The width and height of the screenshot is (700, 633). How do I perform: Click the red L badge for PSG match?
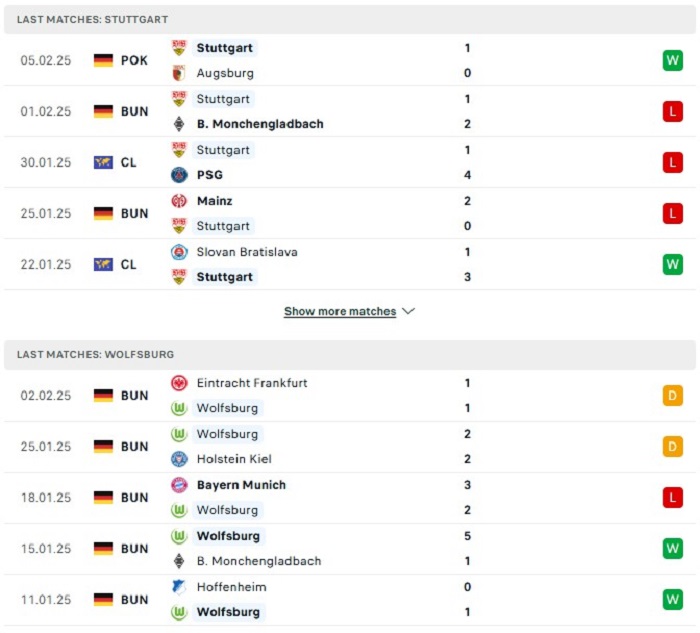pos(672,162)
